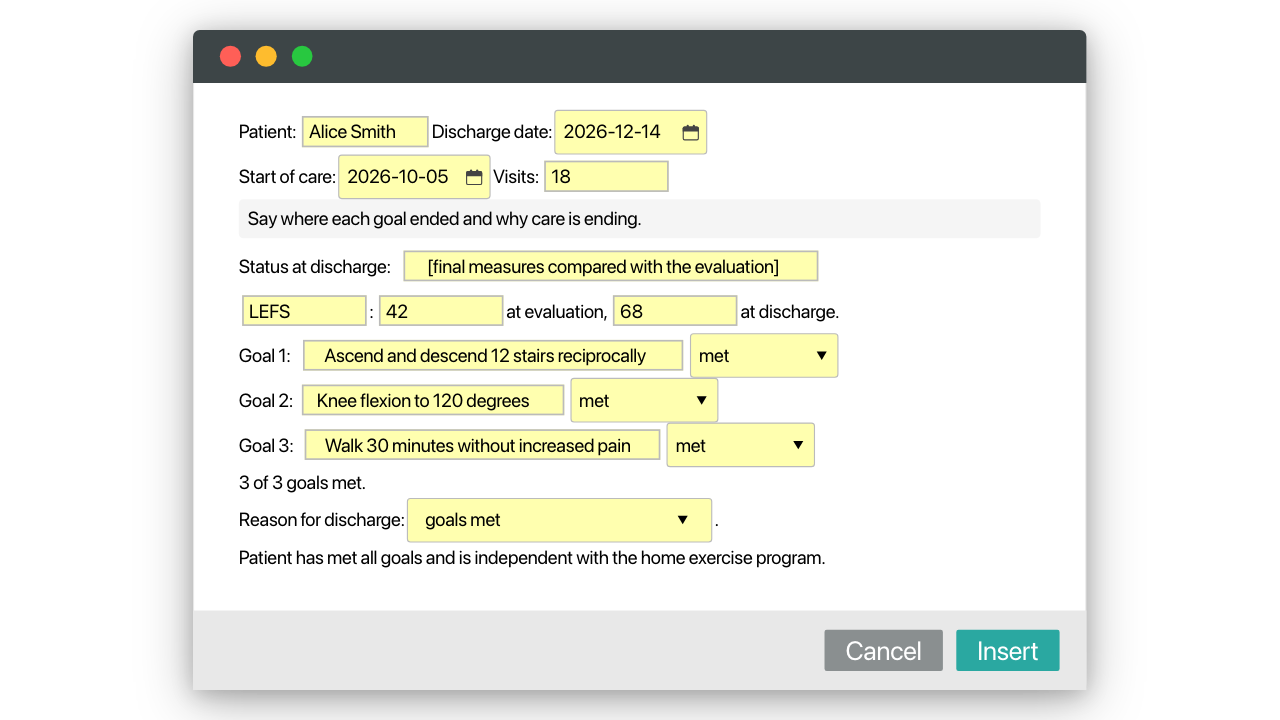Change the evaluation score 42 field
Viewport: 1280px width, 720px height.
[441, 311]
